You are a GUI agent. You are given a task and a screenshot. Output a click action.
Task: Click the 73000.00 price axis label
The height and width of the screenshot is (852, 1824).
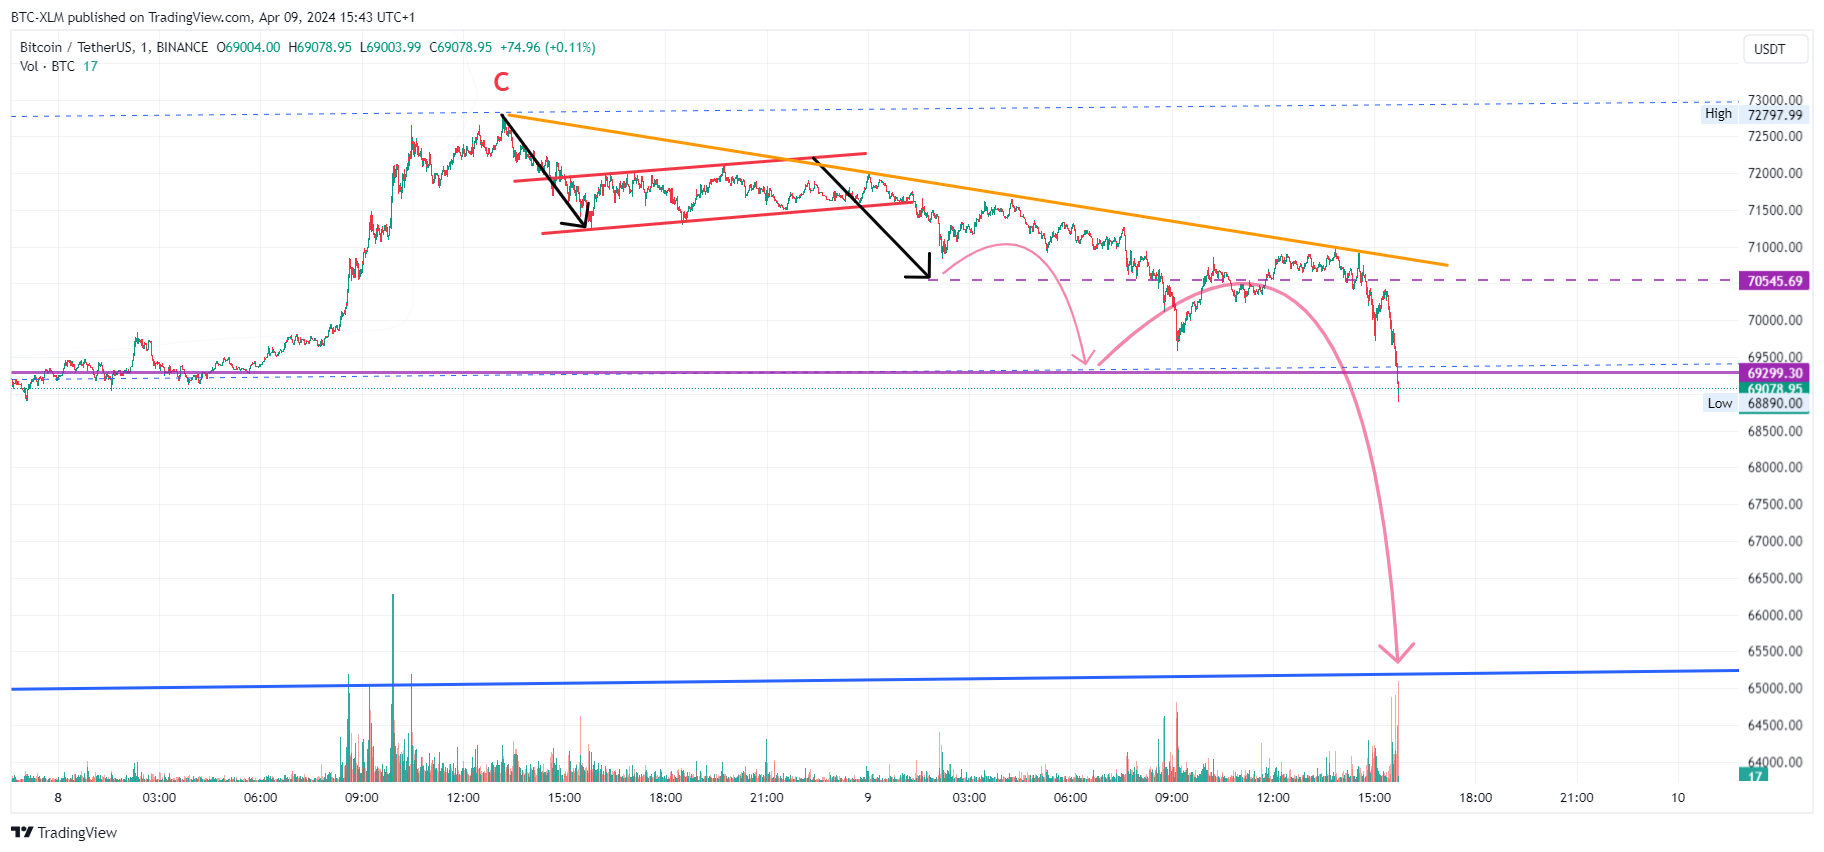pyautogui.click(x=1774, y=100)
